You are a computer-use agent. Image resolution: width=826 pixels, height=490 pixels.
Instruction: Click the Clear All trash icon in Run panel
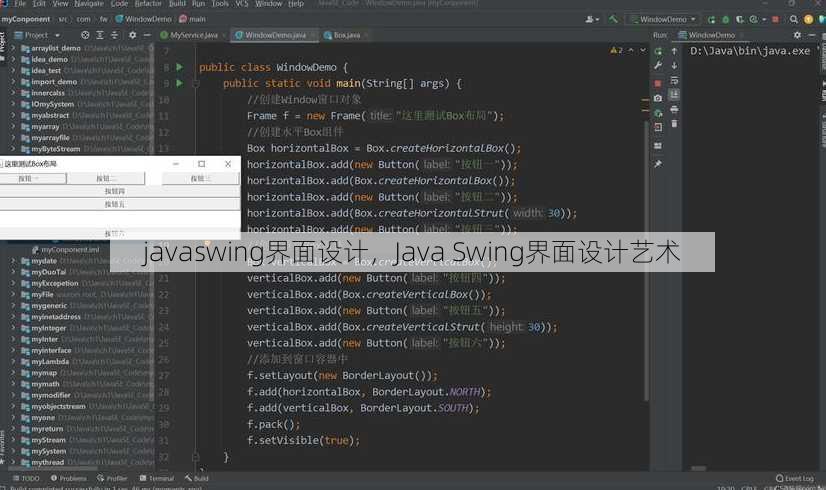click(x=674, y=124)
